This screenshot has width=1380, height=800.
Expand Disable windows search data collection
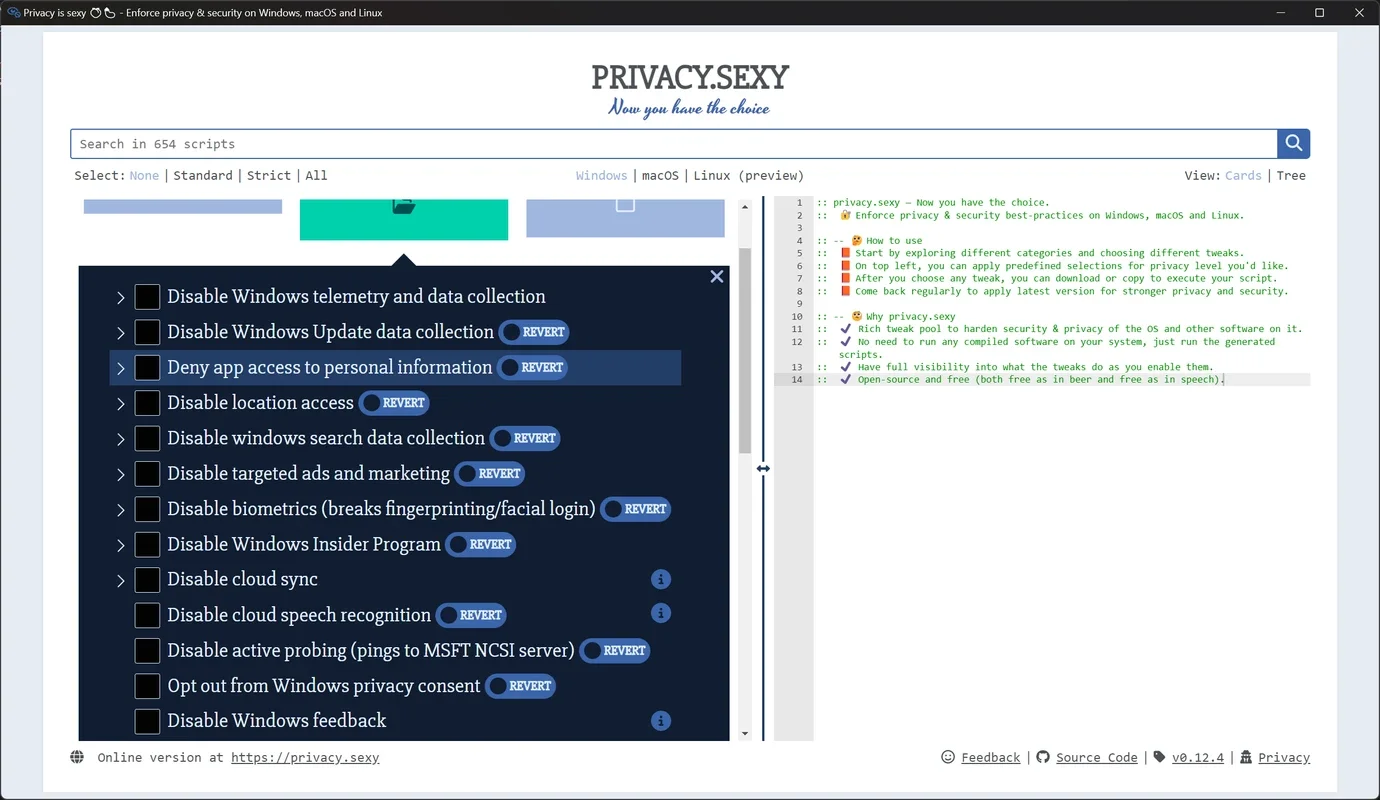pos(120,439)
